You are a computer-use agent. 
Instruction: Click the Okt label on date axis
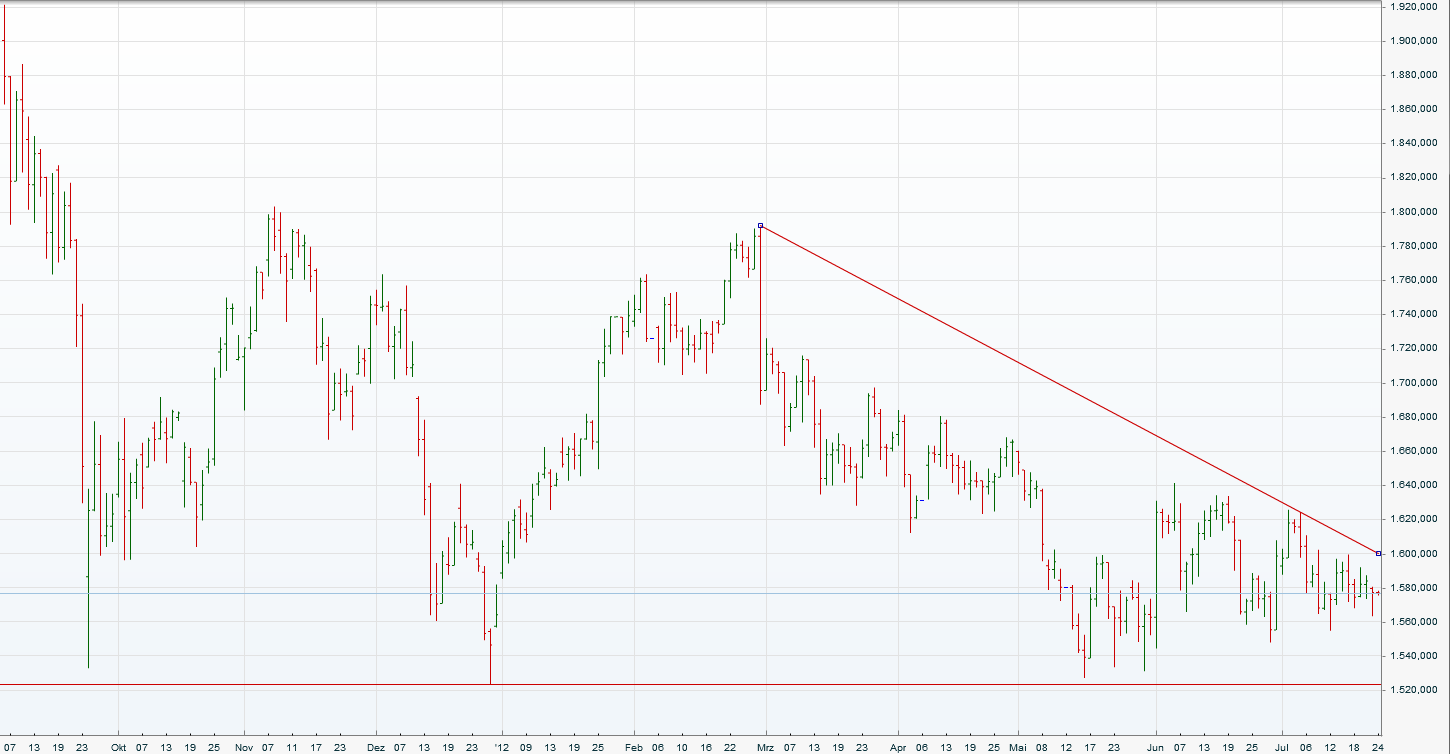point(119,747)
